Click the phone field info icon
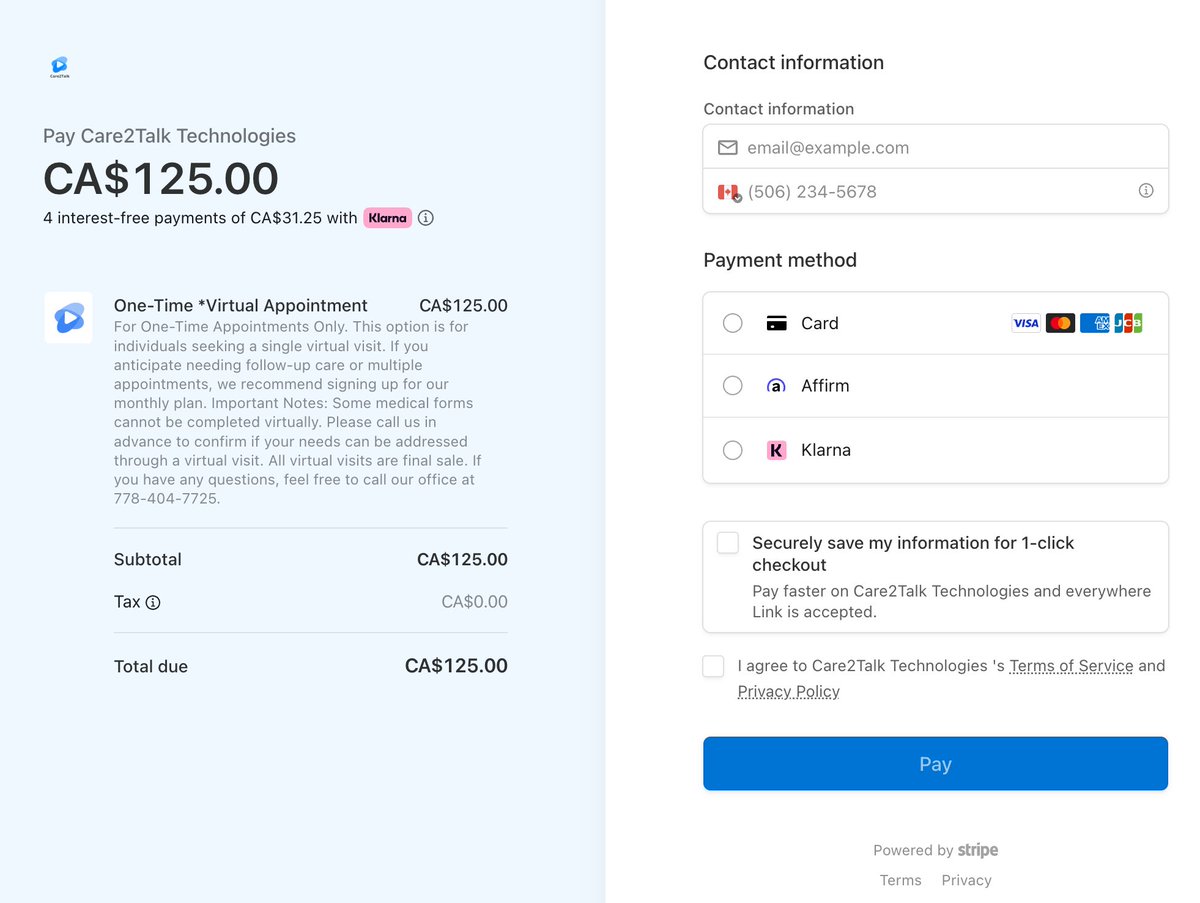Image resolution: width=1200 pixels, height=903 pixels. [x=1146, y=191]
